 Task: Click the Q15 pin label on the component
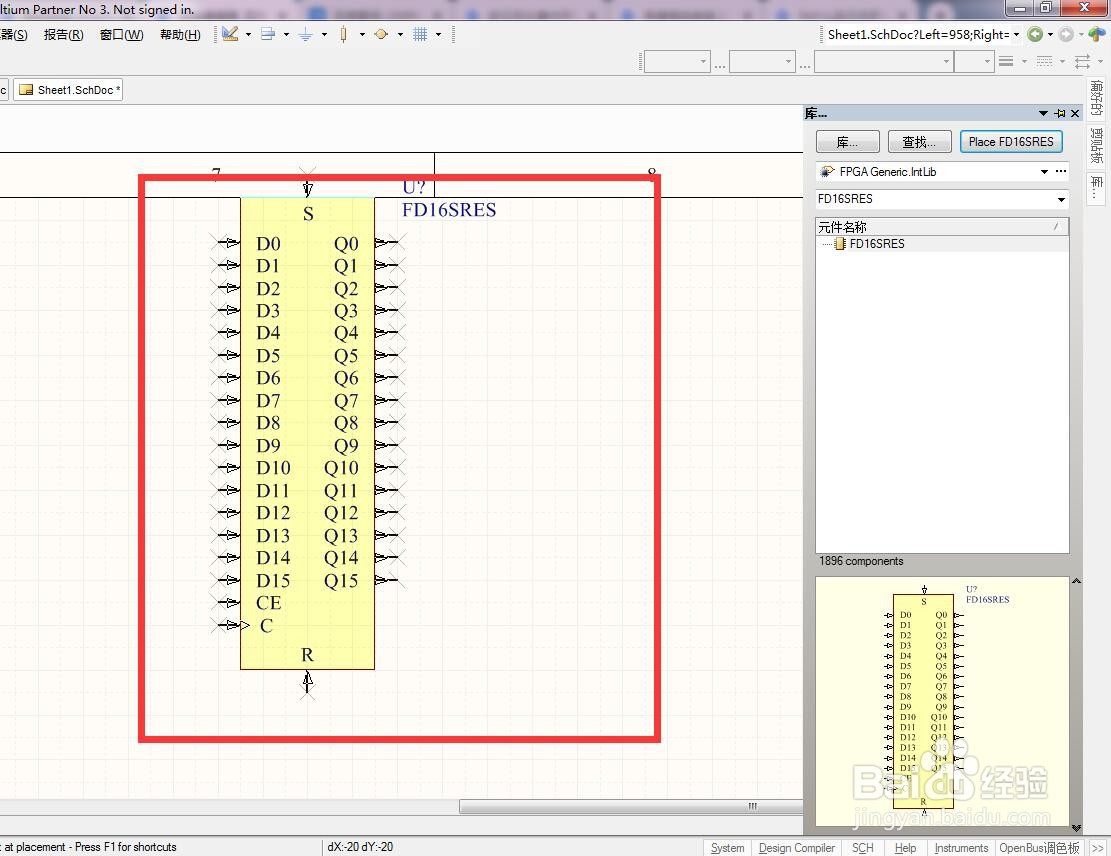click(342, 580)
